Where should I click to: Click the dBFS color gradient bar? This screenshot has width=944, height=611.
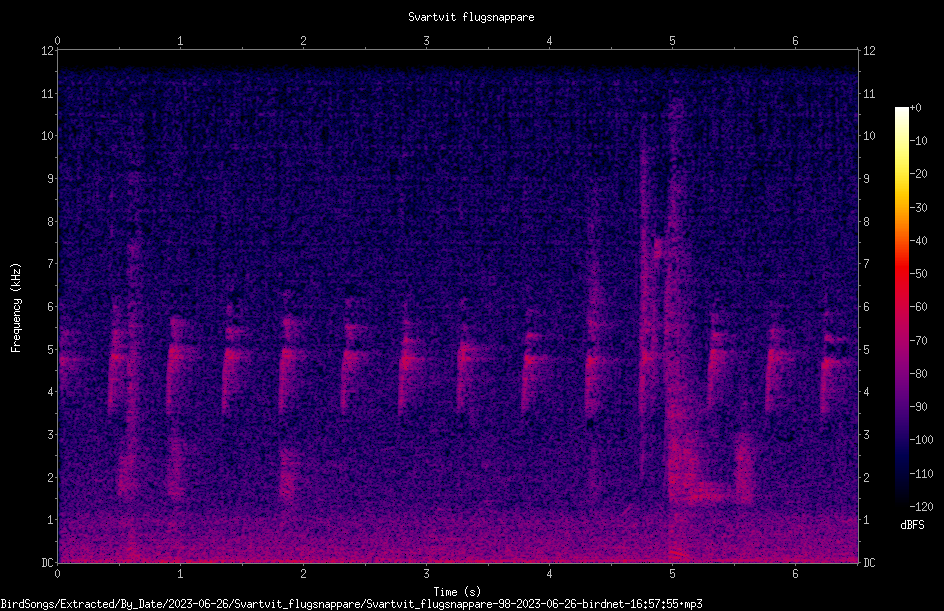901,306
